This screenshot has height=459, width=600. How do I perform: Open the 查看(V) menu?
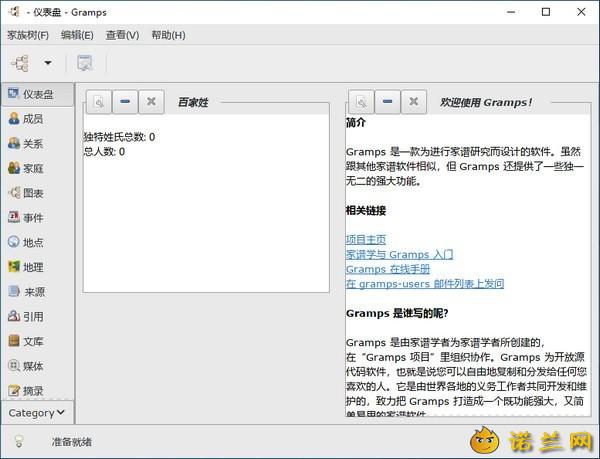[122, 35]
